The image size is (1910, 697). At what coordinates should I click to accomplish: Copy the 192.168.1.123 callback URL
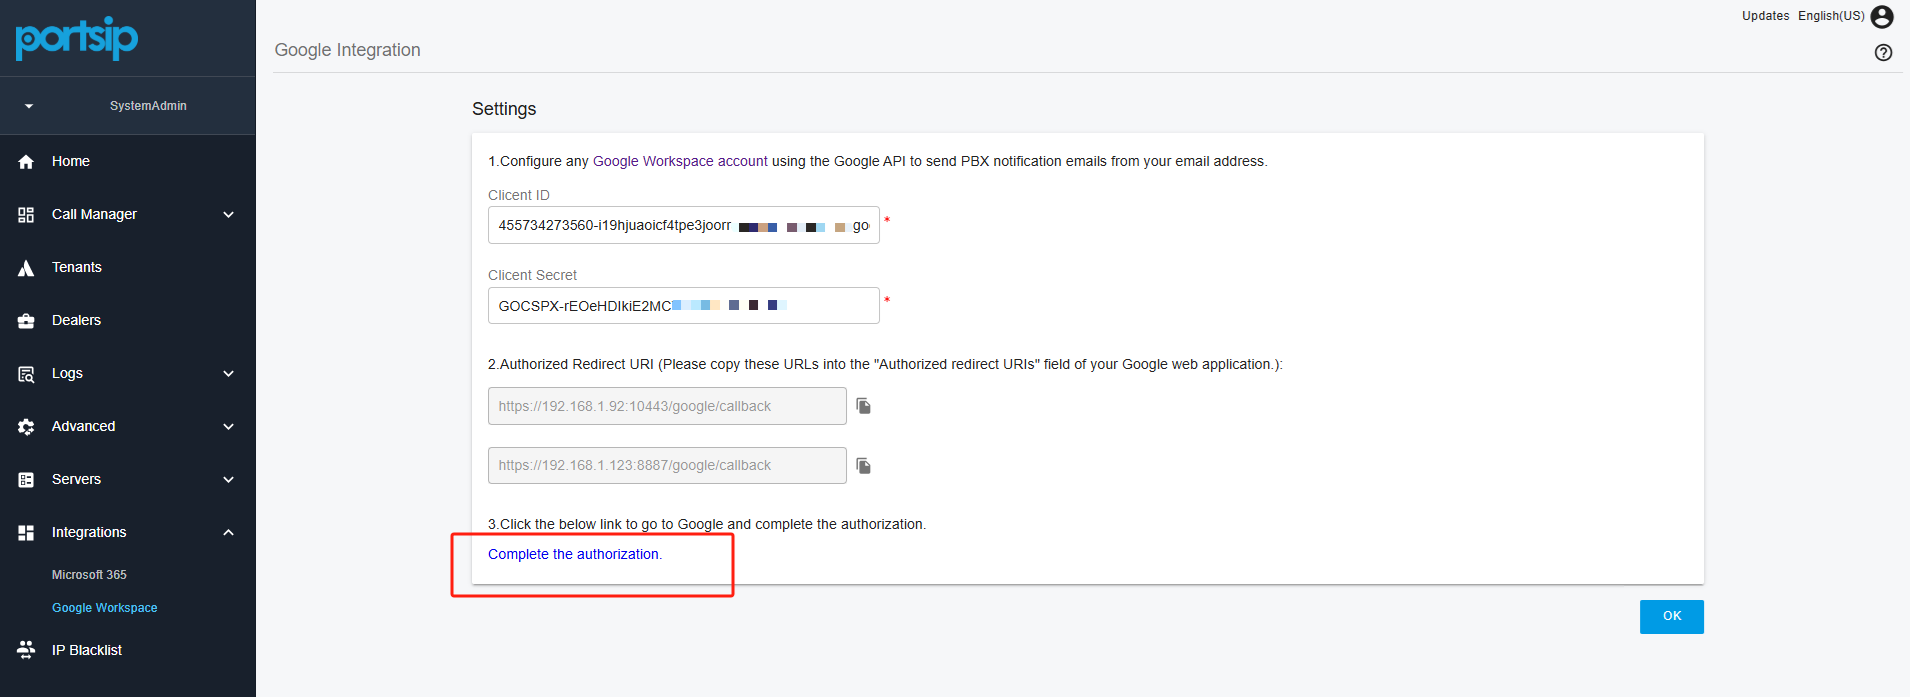coord(864,466)
